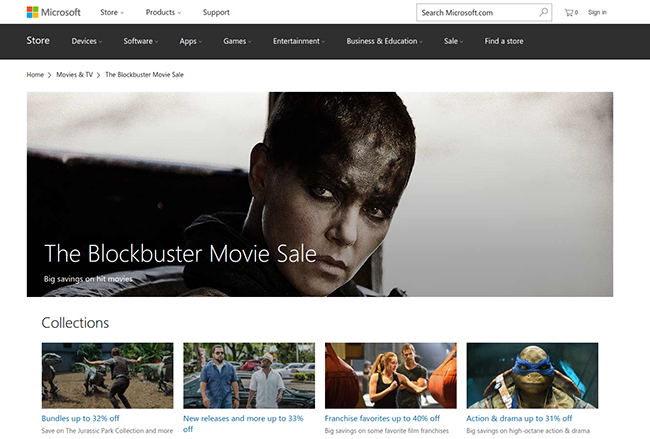Click the search magnifier icon
This screenshot has height=439, width=650.
click(543, 12)
